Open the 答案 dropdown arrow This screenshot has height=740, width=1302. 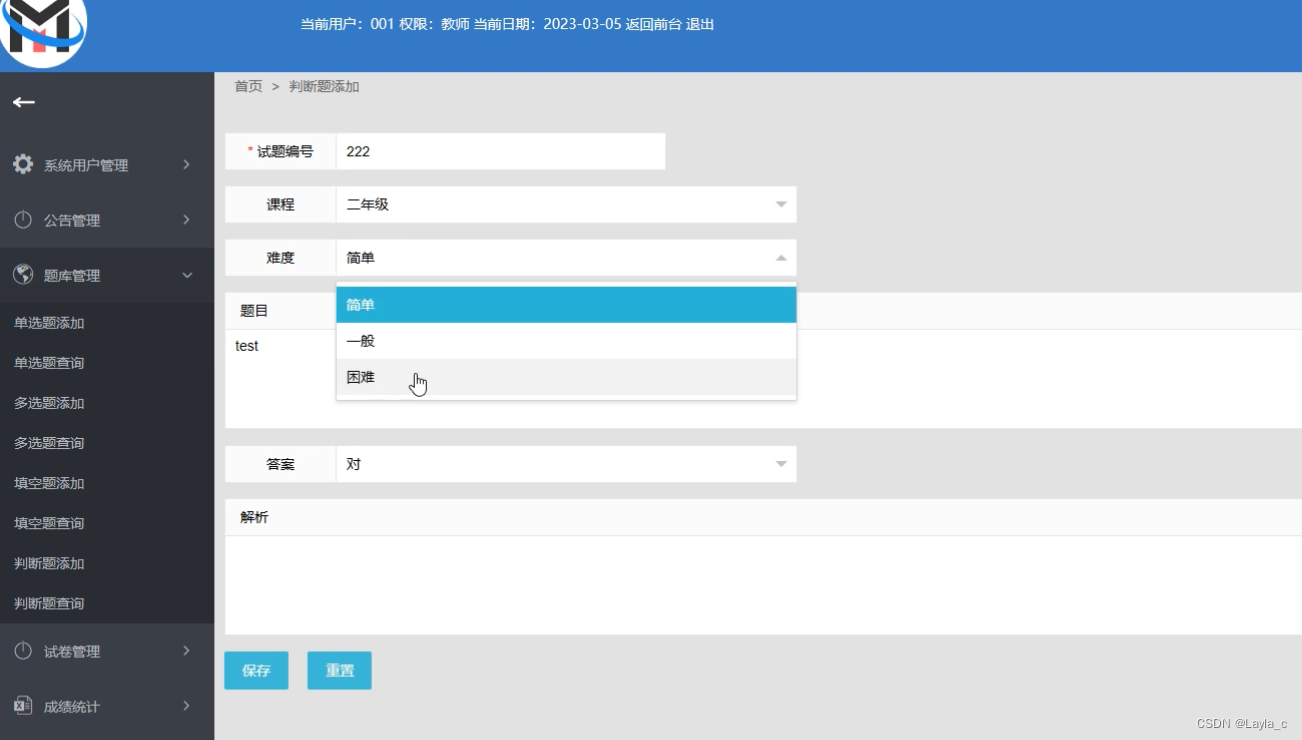pos(781,464)
